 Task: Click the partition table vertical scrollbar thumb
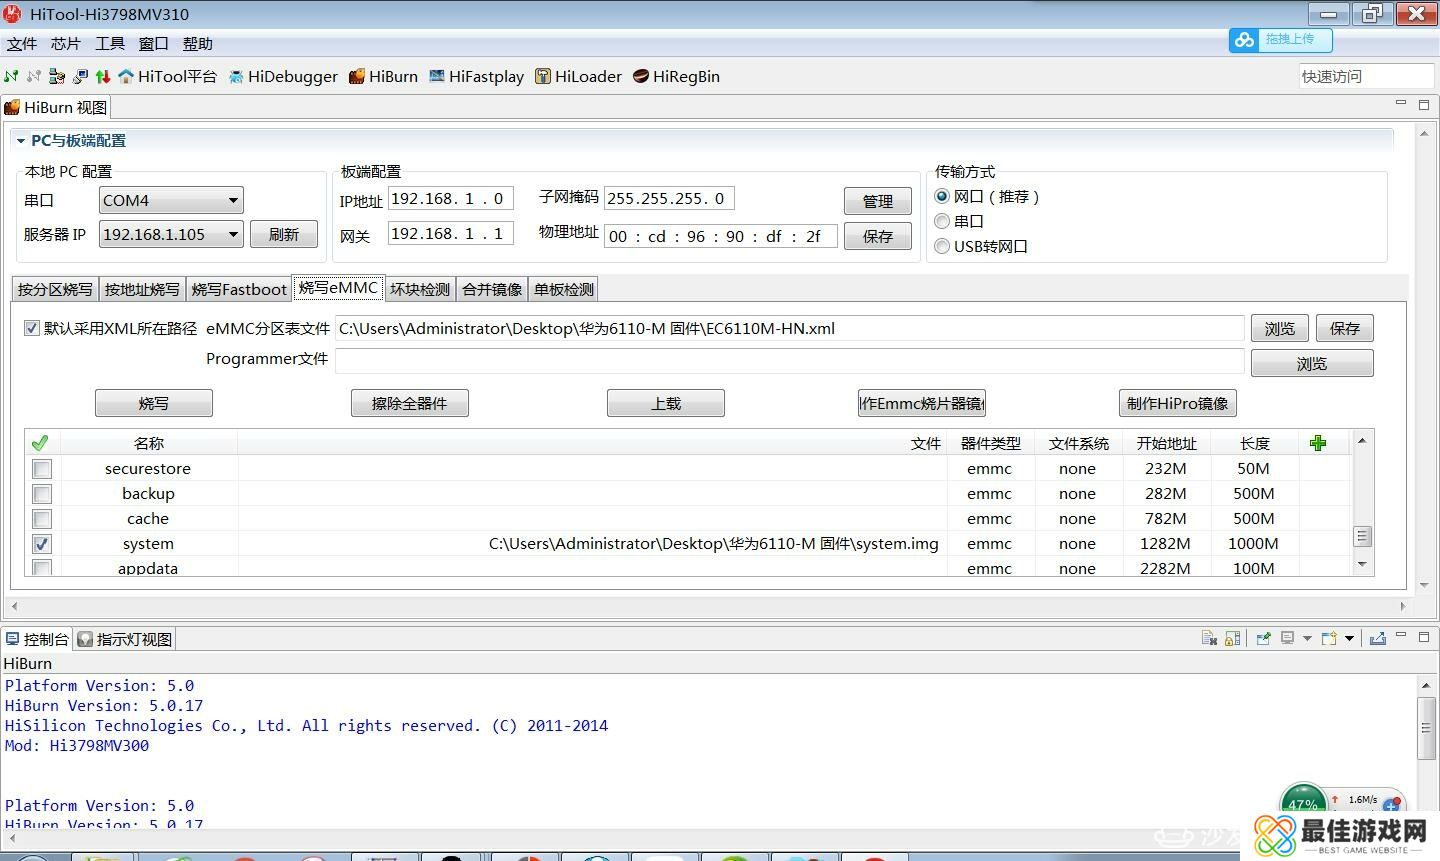click(1361, 536)
